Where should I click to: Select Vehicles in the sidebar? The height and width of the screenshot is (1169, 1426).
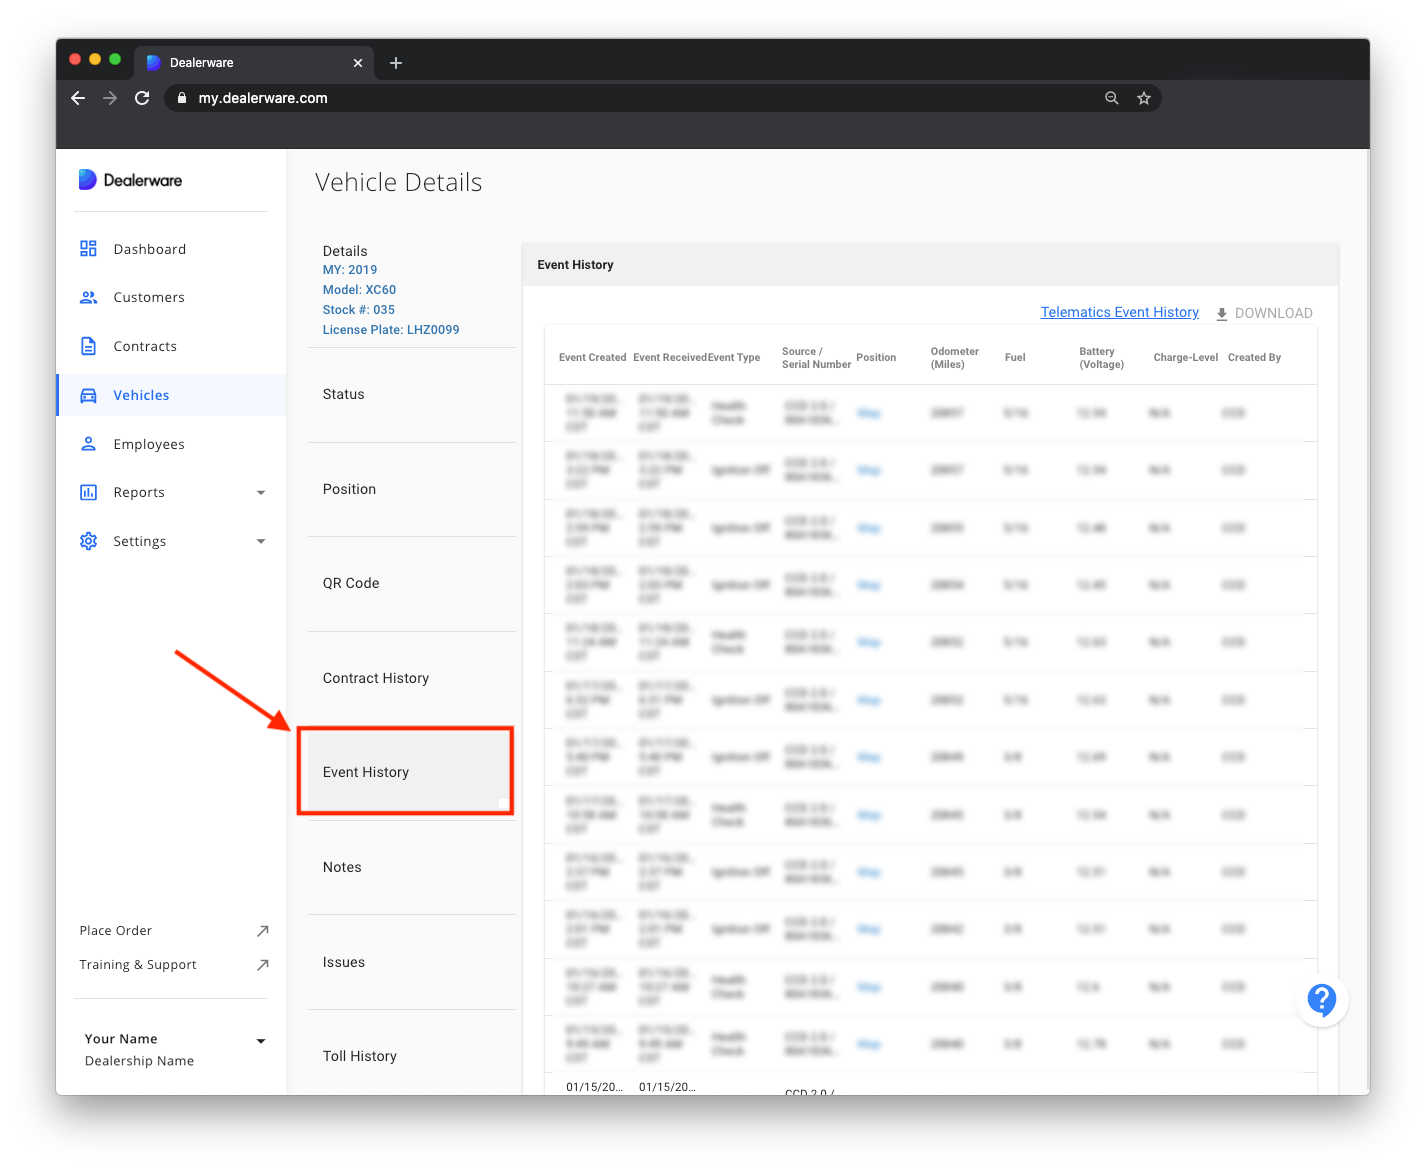171,395
